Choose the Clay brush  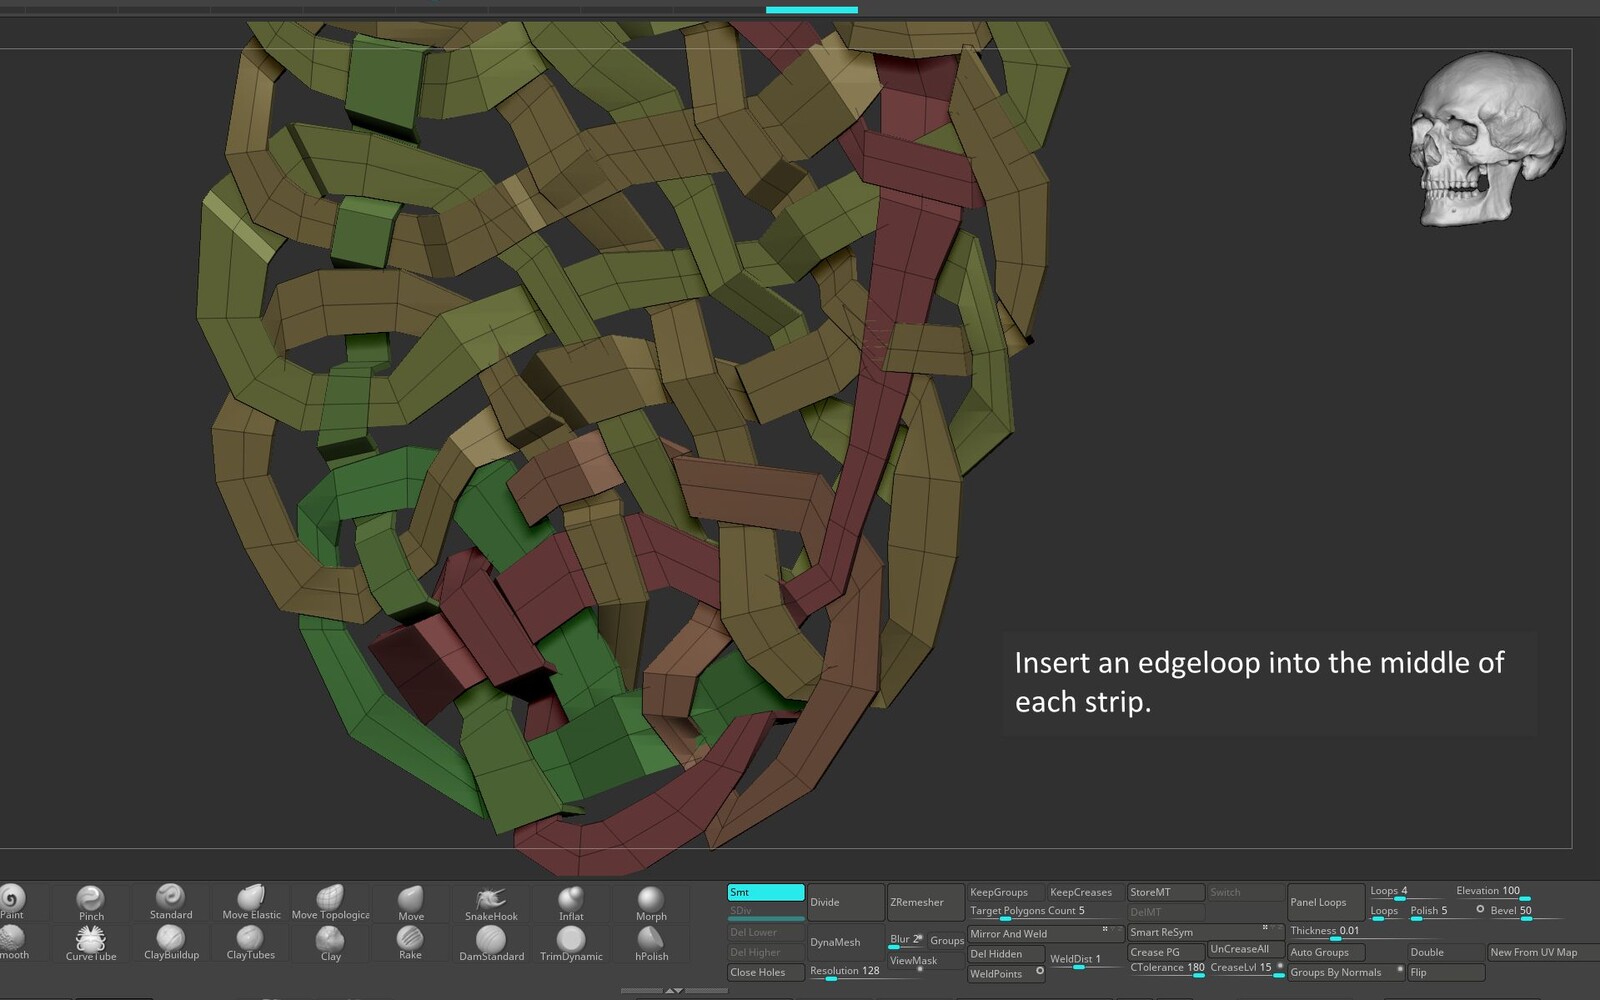coord(331,943)
